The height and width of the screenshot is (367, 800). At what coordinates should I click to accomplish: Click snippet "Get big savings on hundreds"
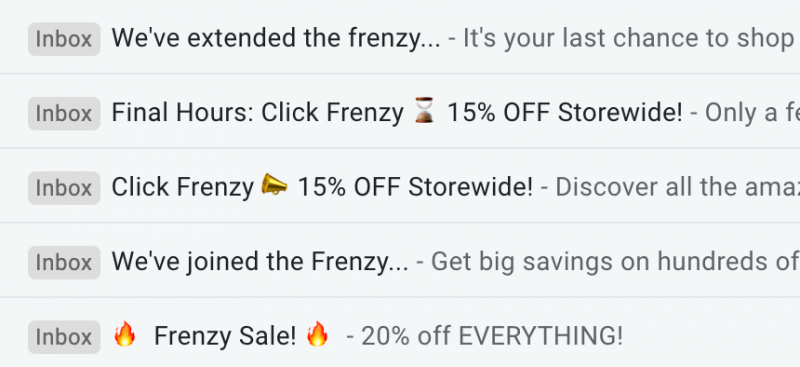coord(615,262)
